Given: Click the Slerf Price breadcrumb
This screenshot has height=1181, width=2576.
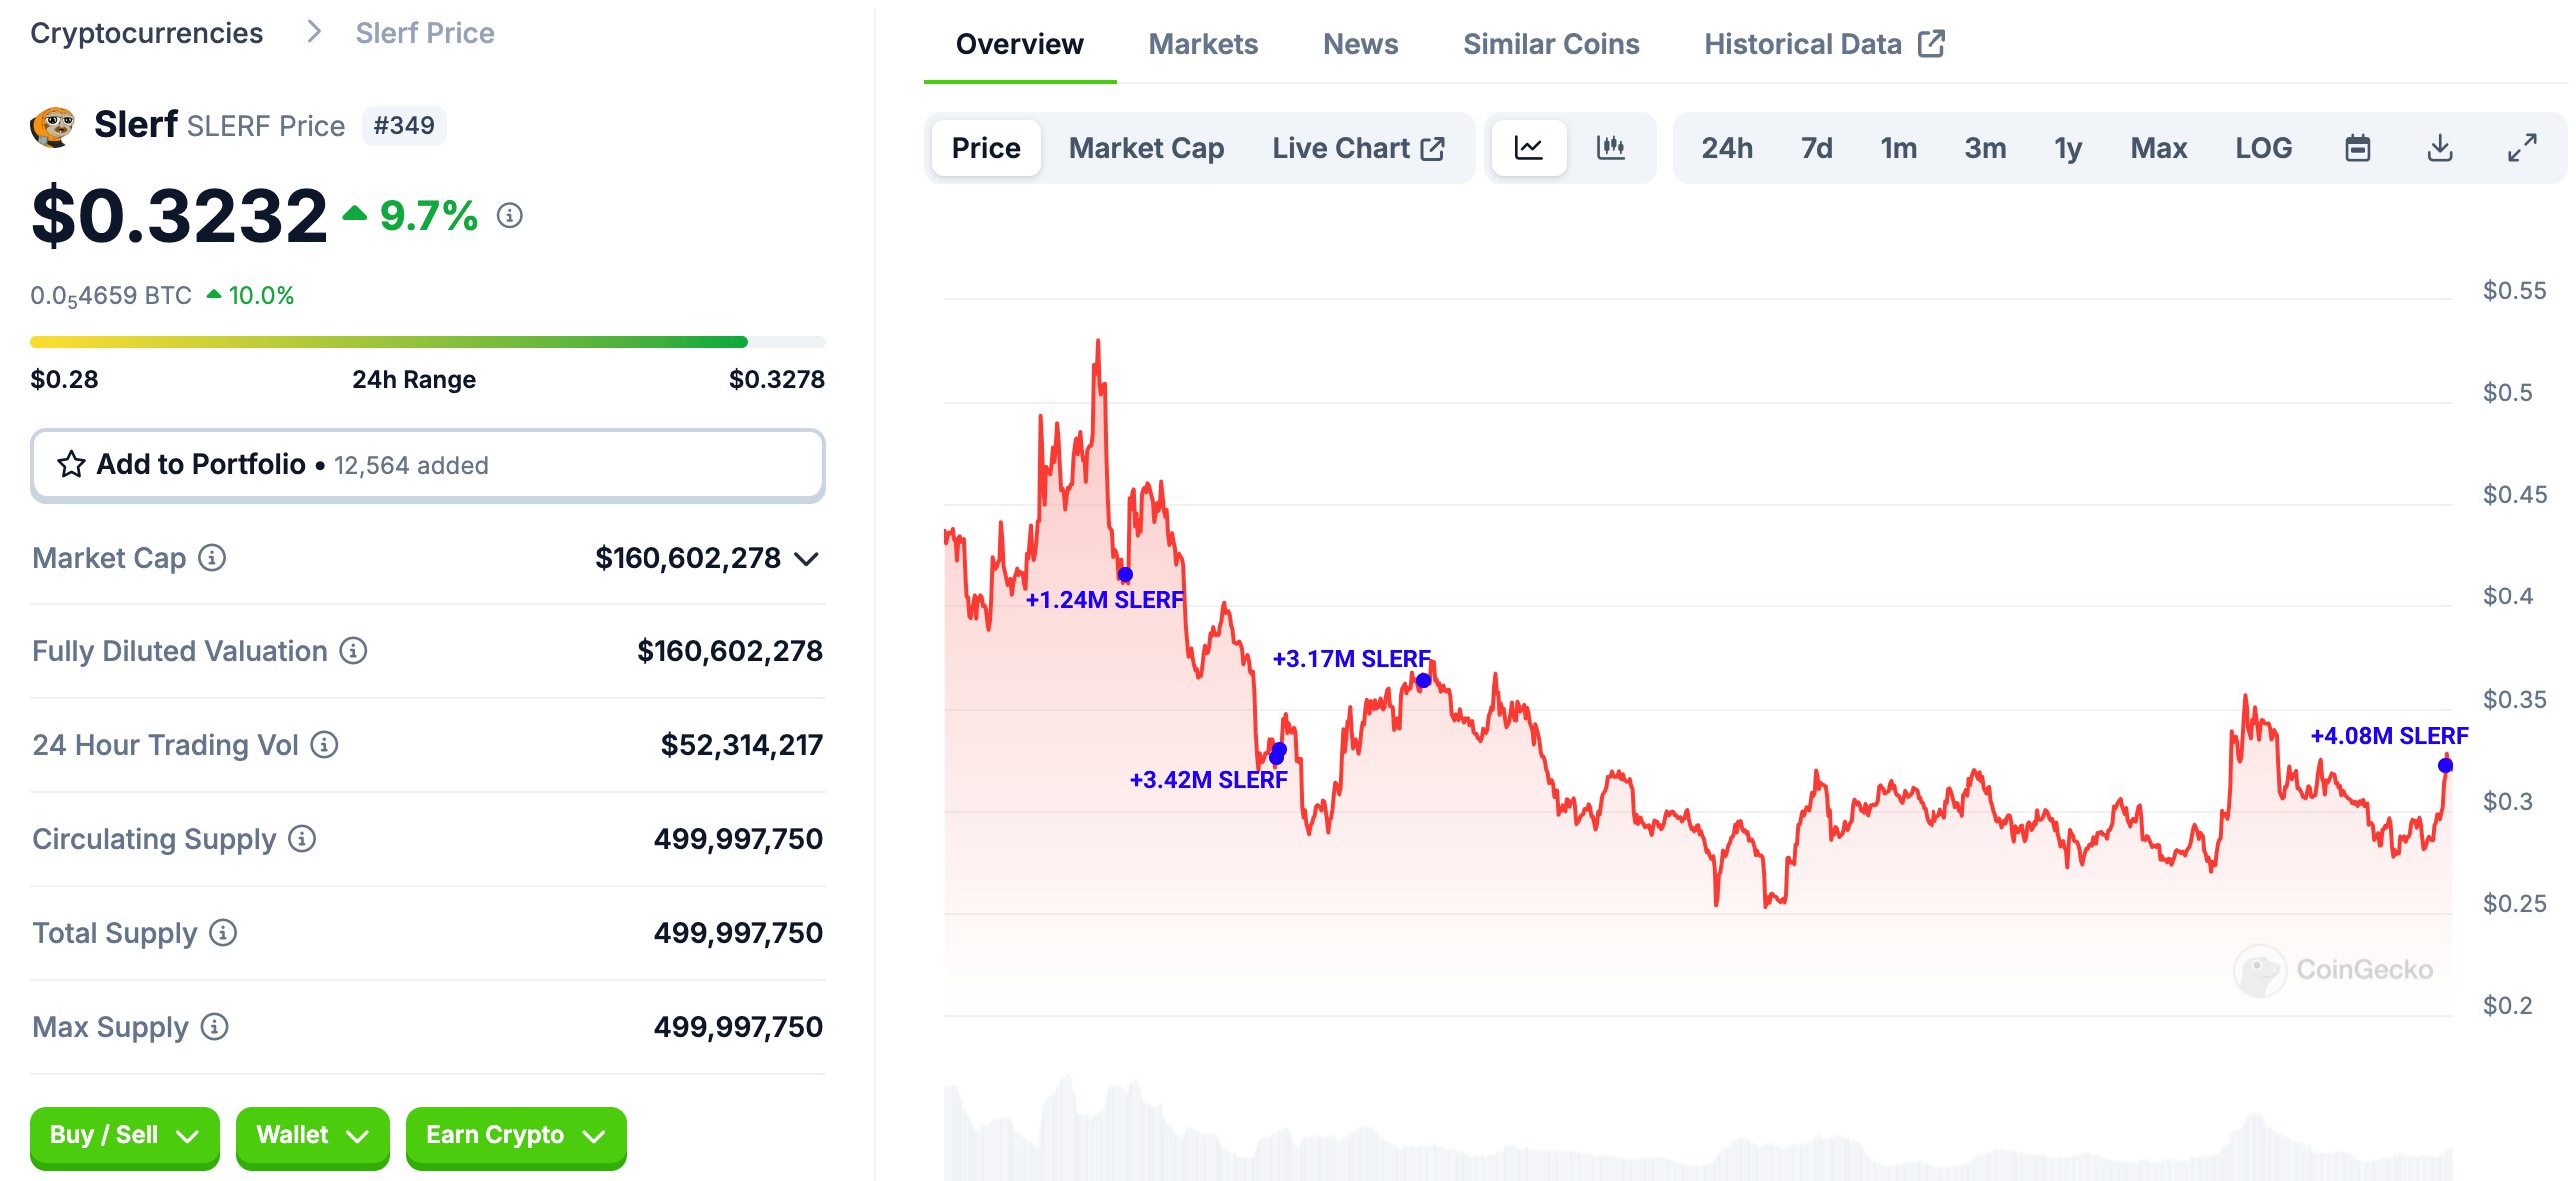Looking at the screenshot, I should click(424, 32).
